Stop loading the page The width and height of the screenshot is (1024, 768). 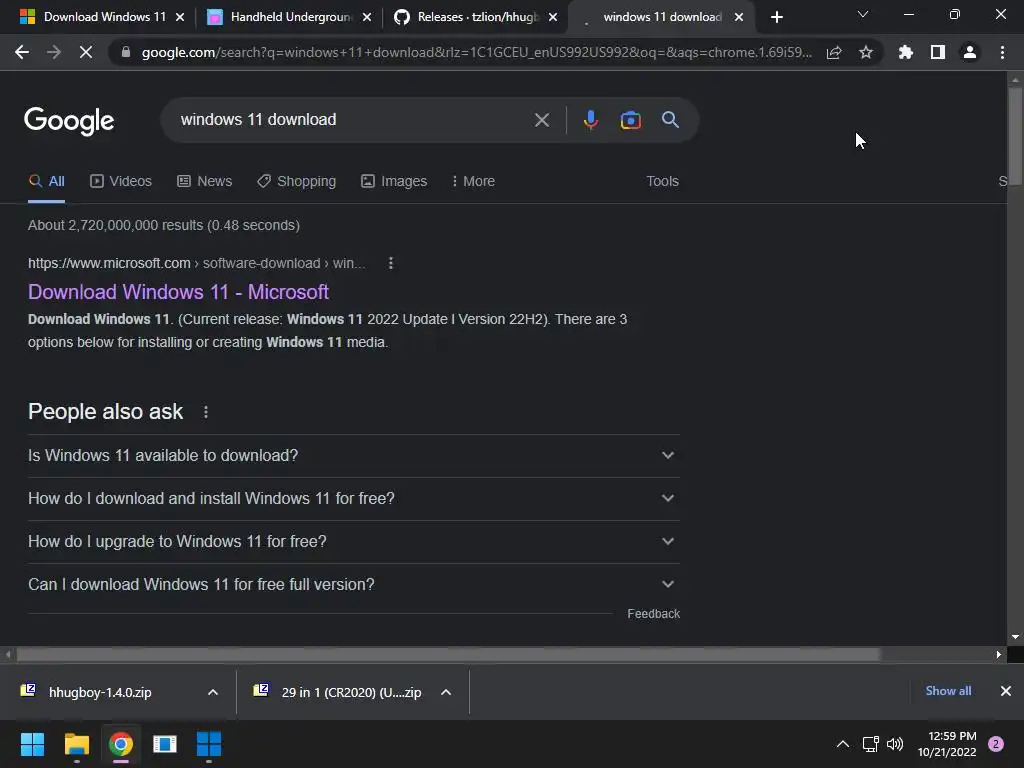point(86,52)
